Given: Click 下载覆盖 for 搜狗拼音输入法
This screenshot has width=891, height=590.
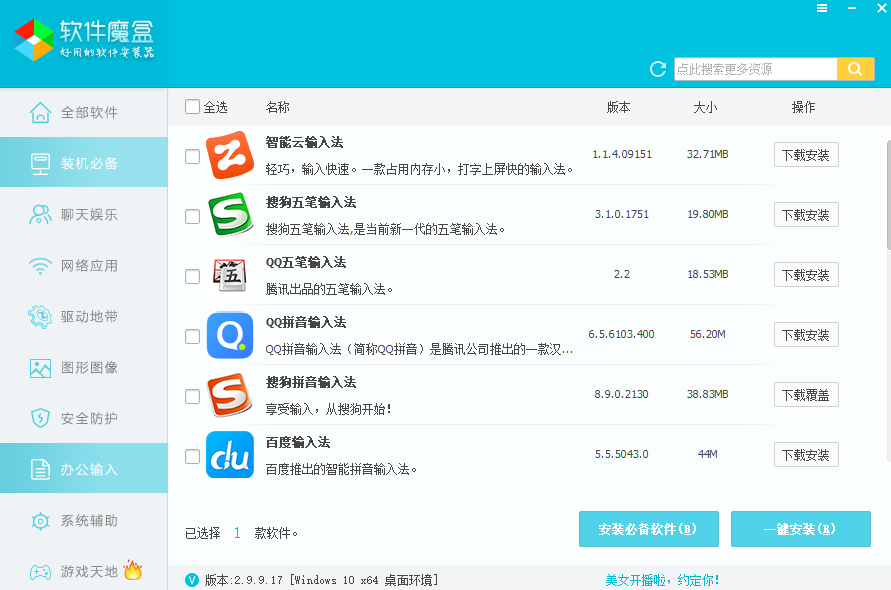Looking at the screenshot, I should pos(806,394).
